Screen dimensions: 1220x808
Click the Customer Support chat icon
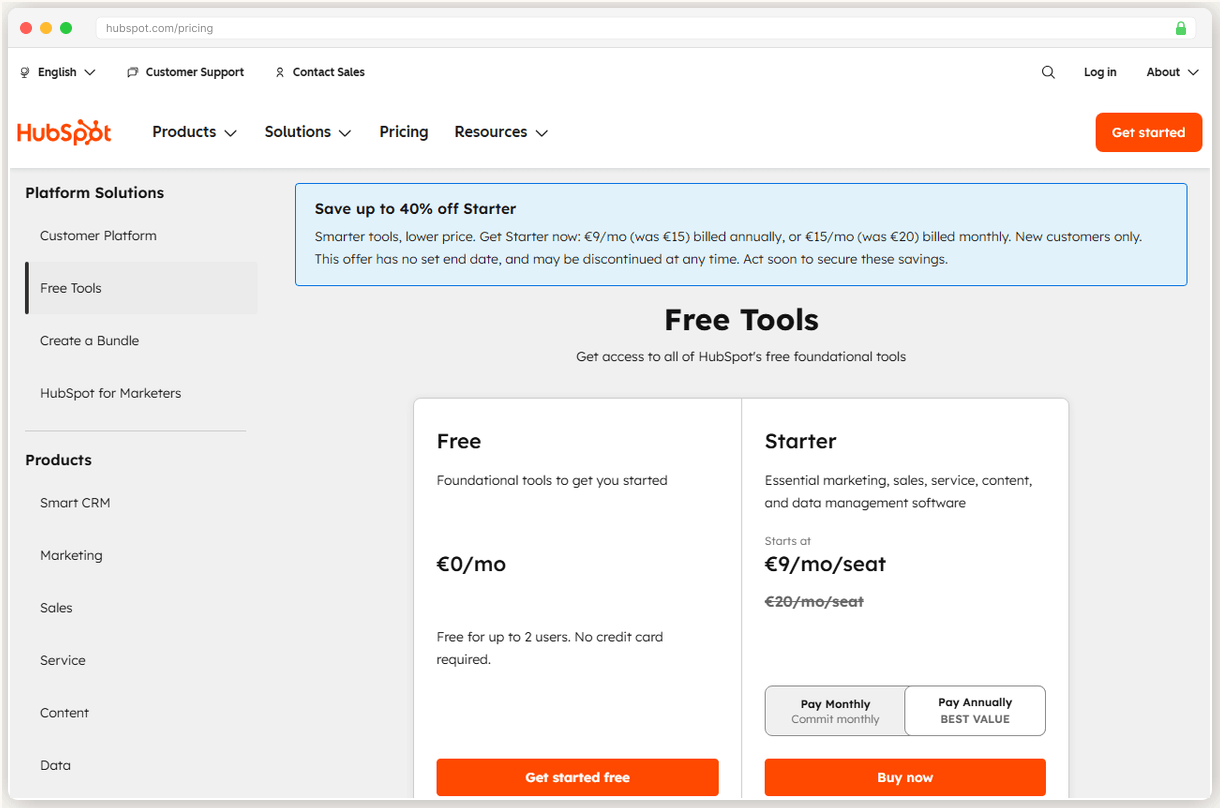coord(132,72)
